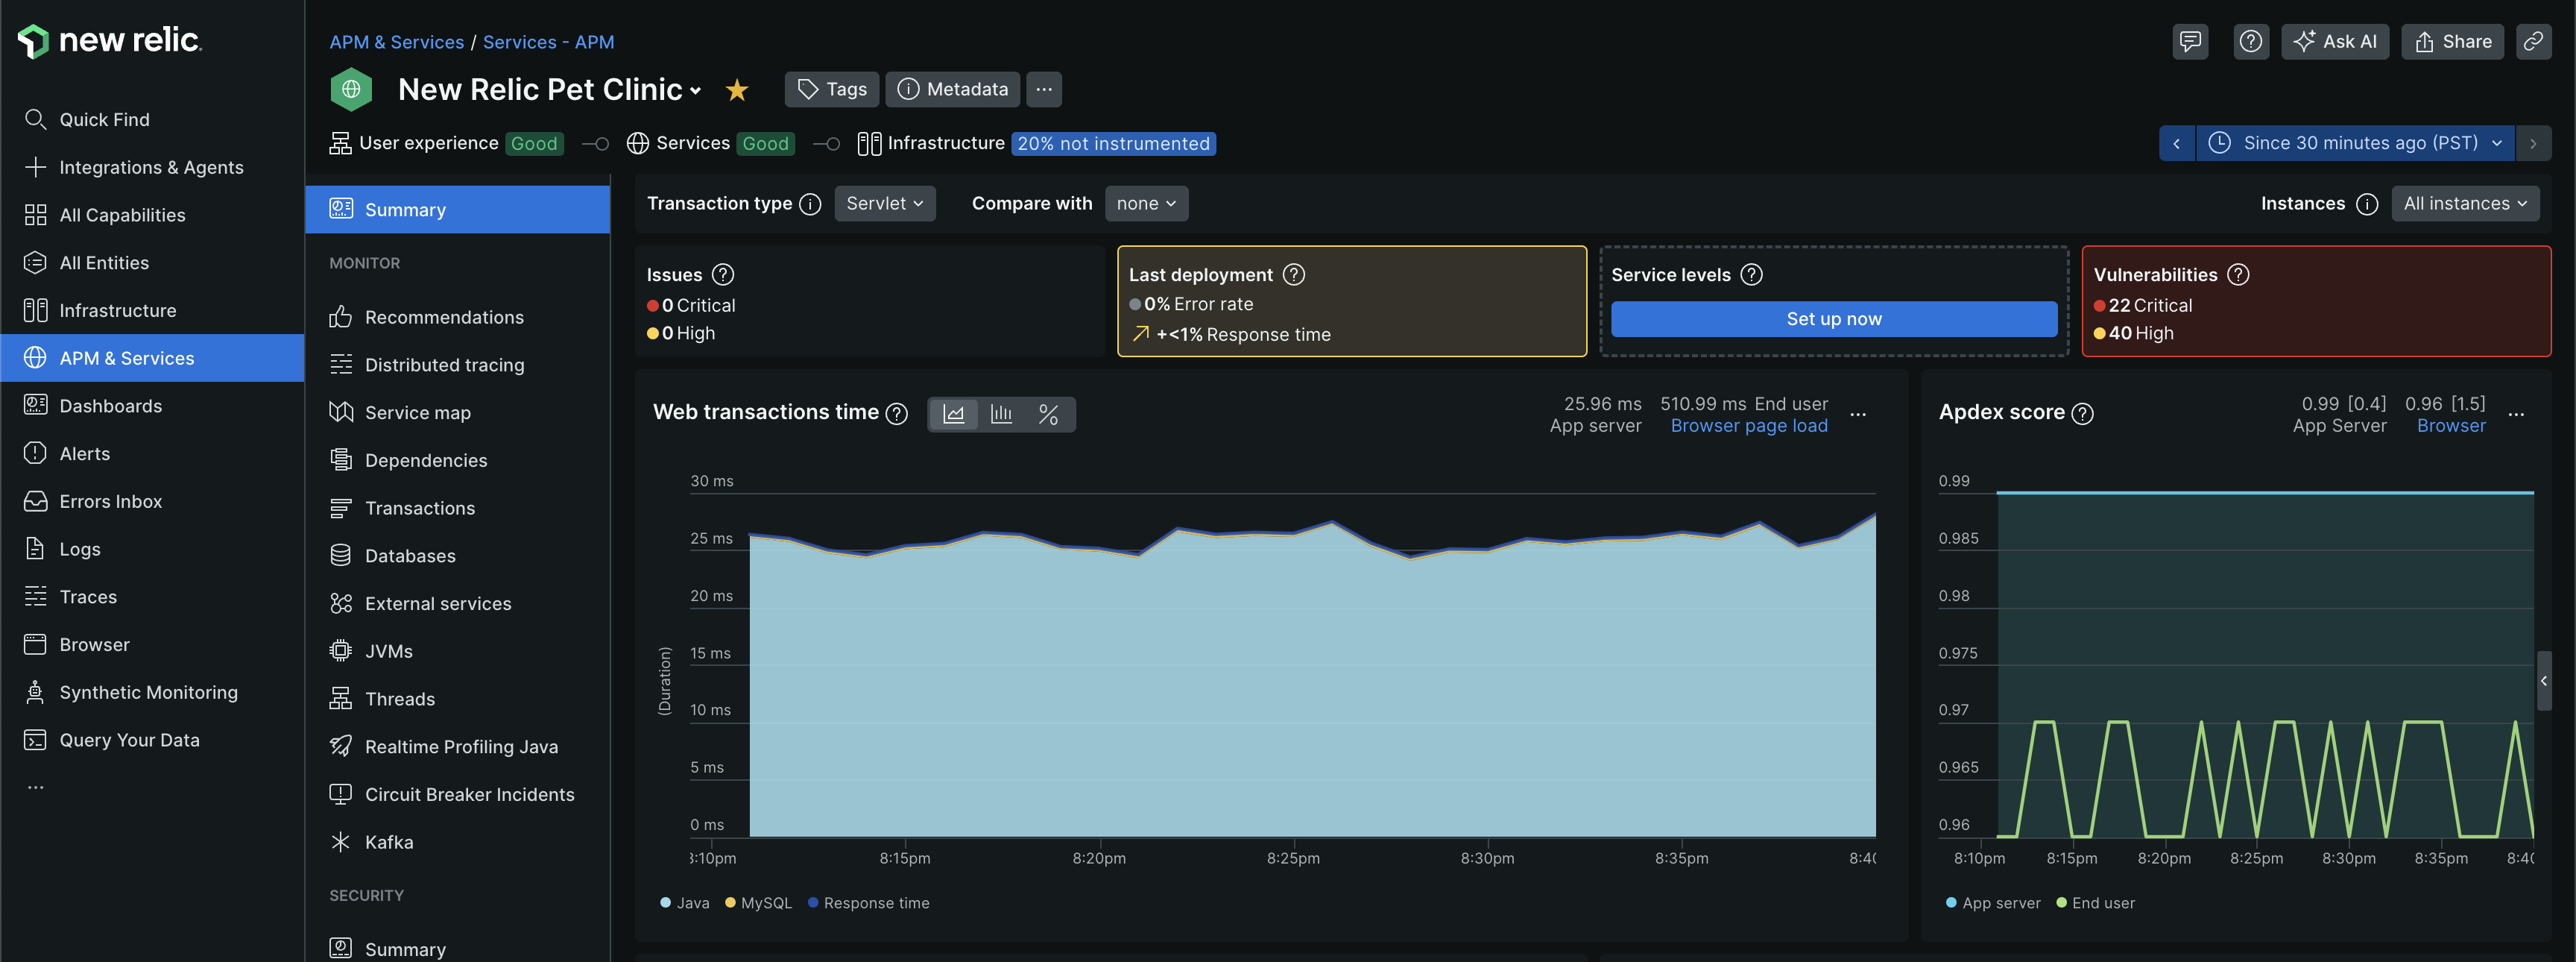Open the more options ellipsis beside Metadata
Image resolution: width=2576 pixels, height=962 pixels.
1044,89
